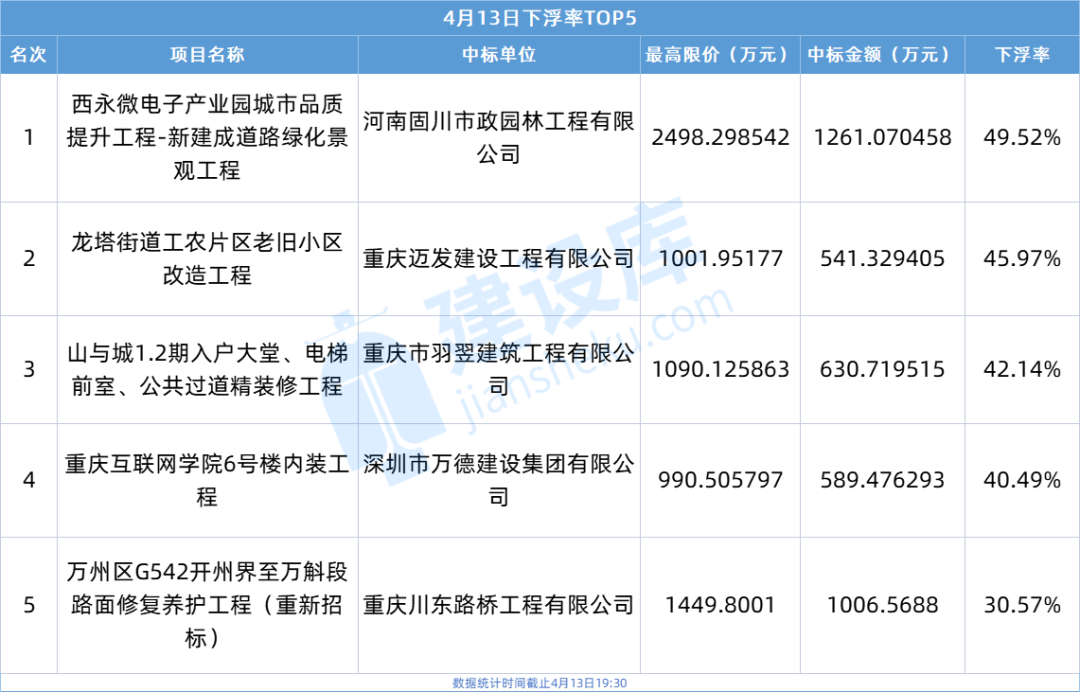Select the 2498.298542 maximum price cell
1080x692 pixels.
719,137
